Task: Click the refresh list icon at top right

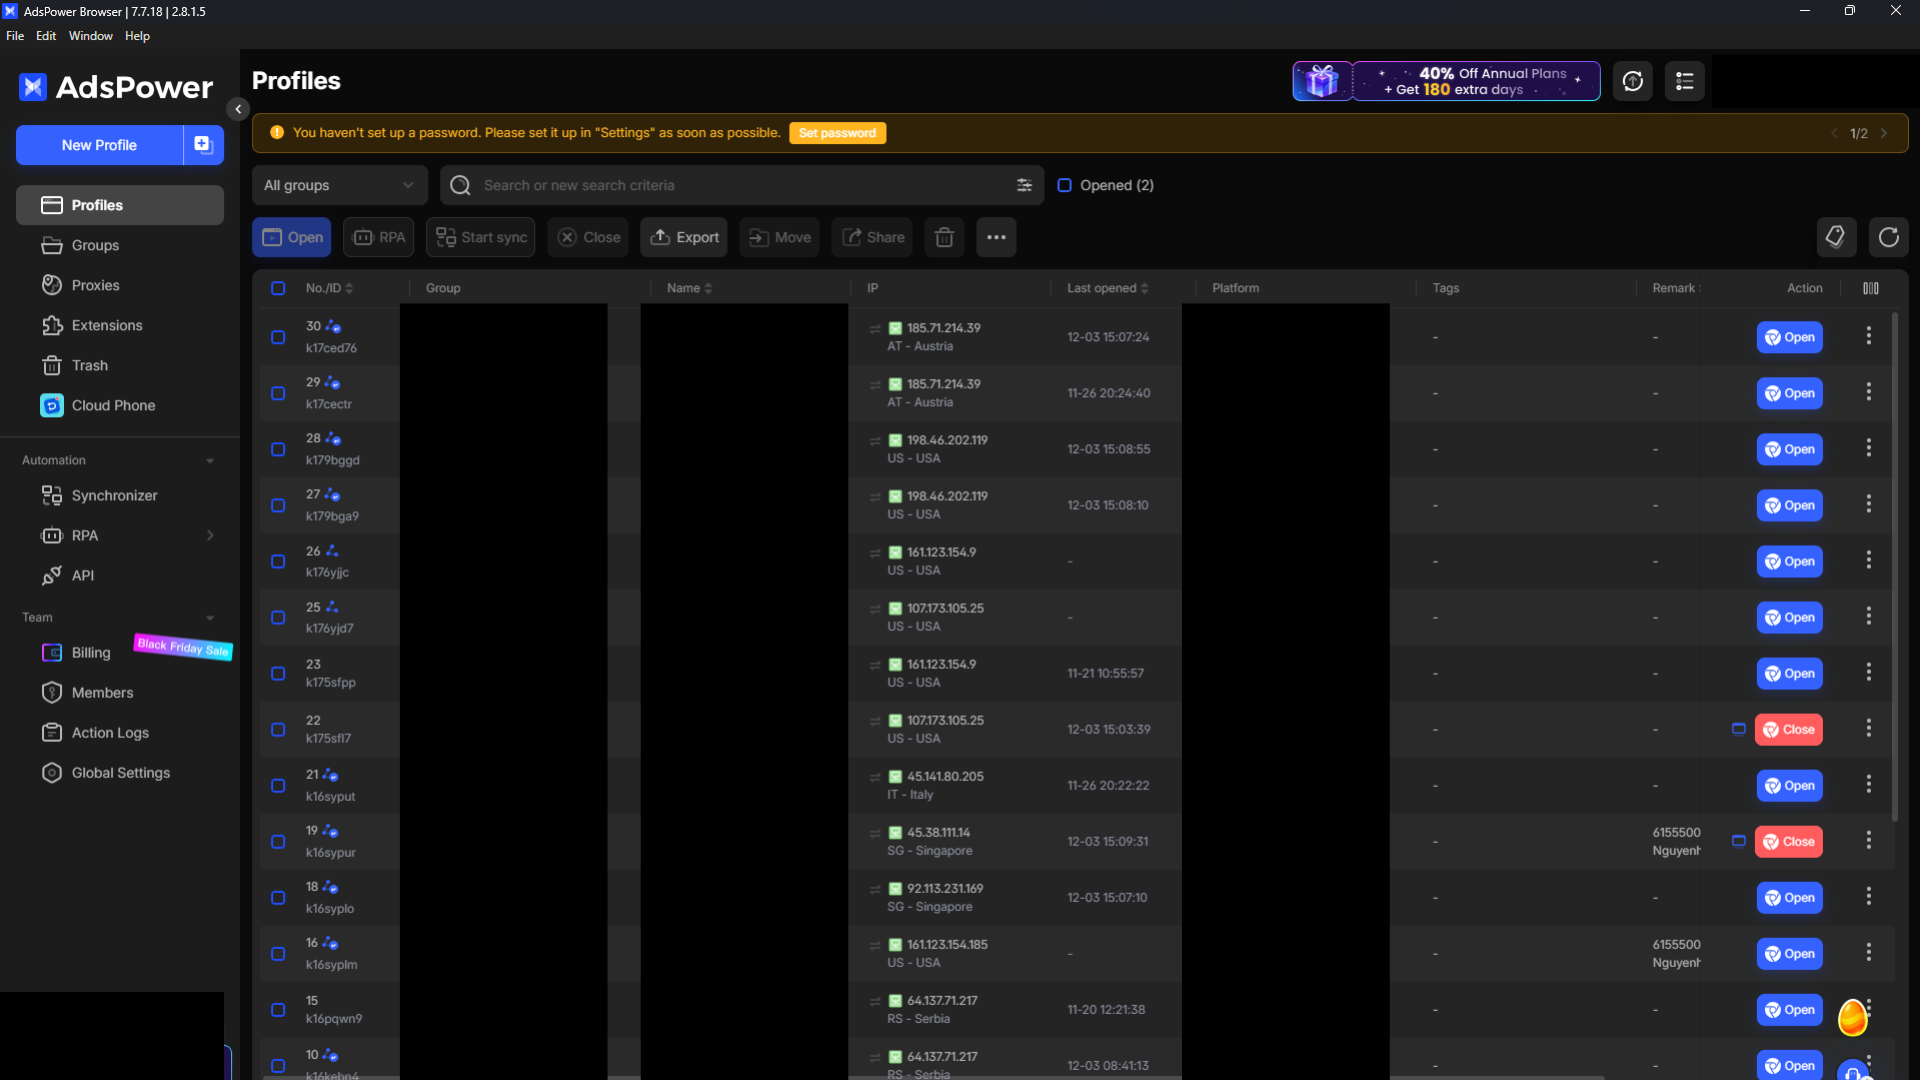Action: pyautogui.click(x=1888, y=238)
